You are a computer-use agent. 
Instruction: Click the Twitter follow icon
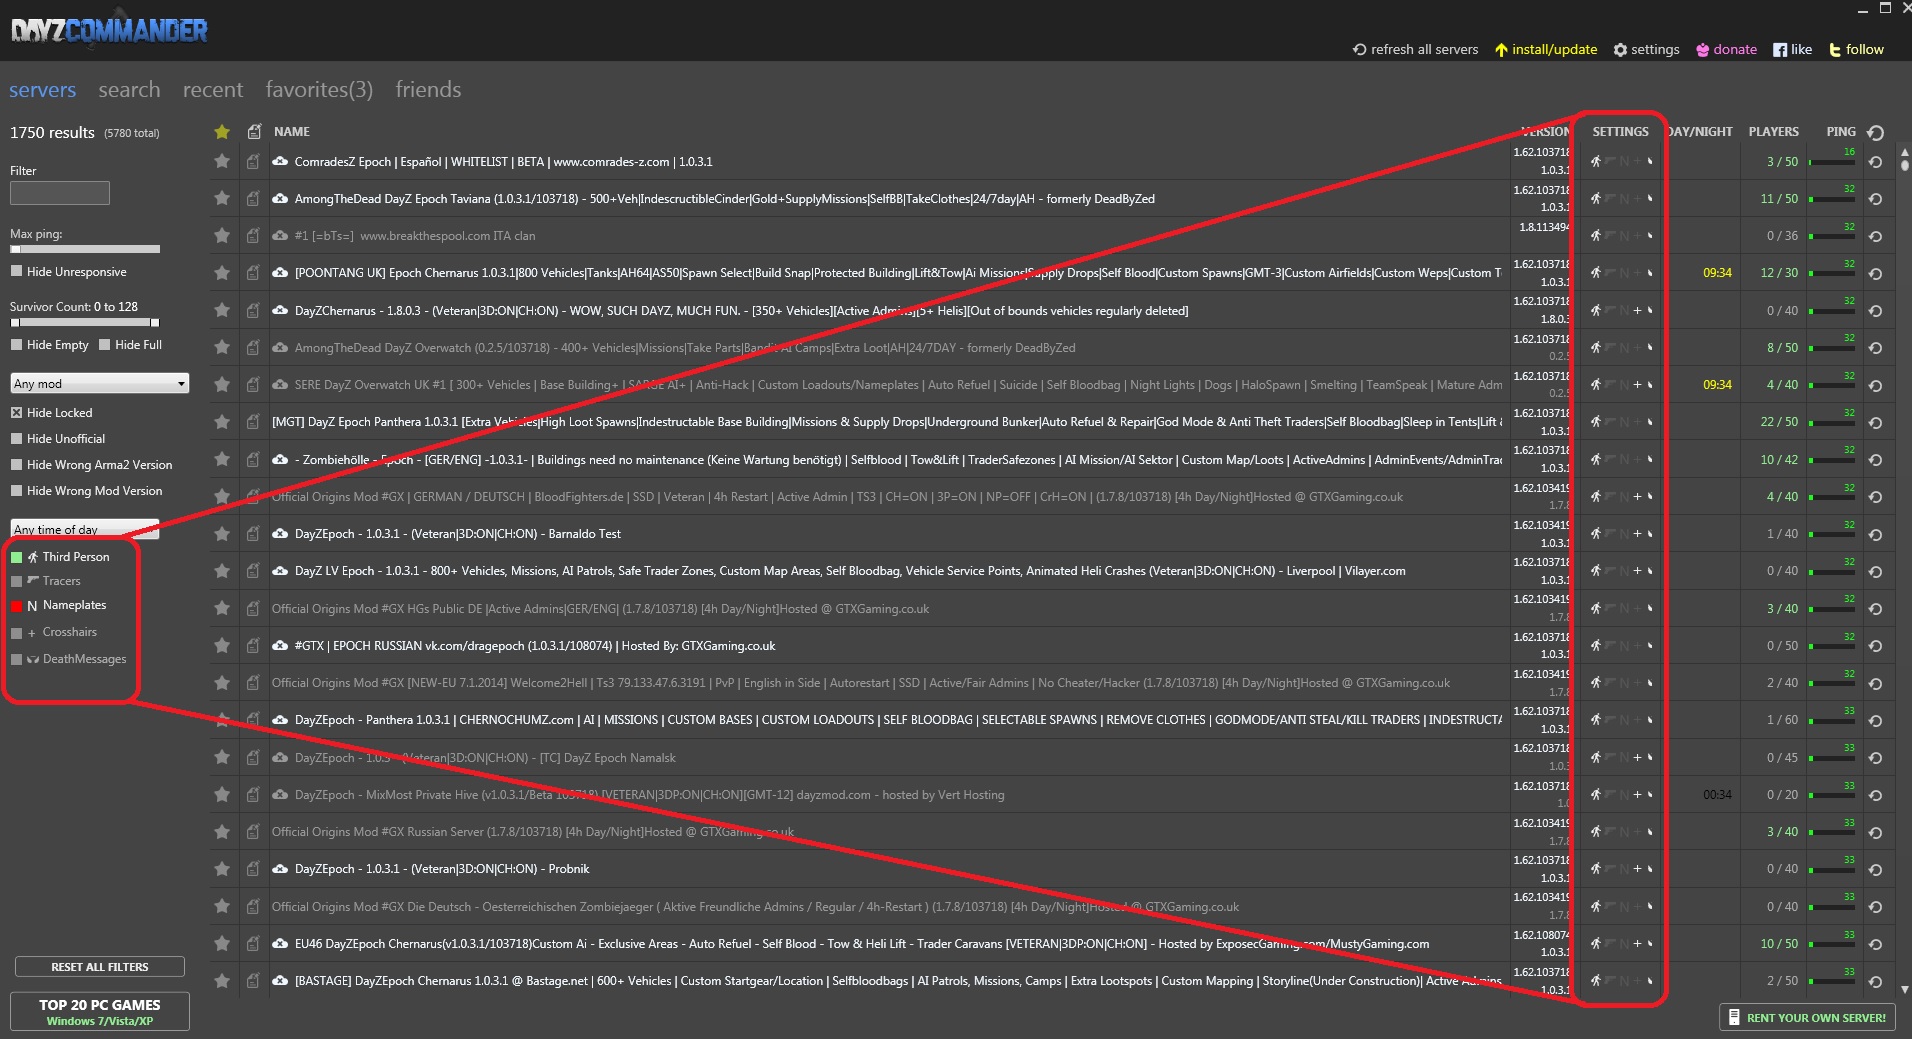point(1835,50)
